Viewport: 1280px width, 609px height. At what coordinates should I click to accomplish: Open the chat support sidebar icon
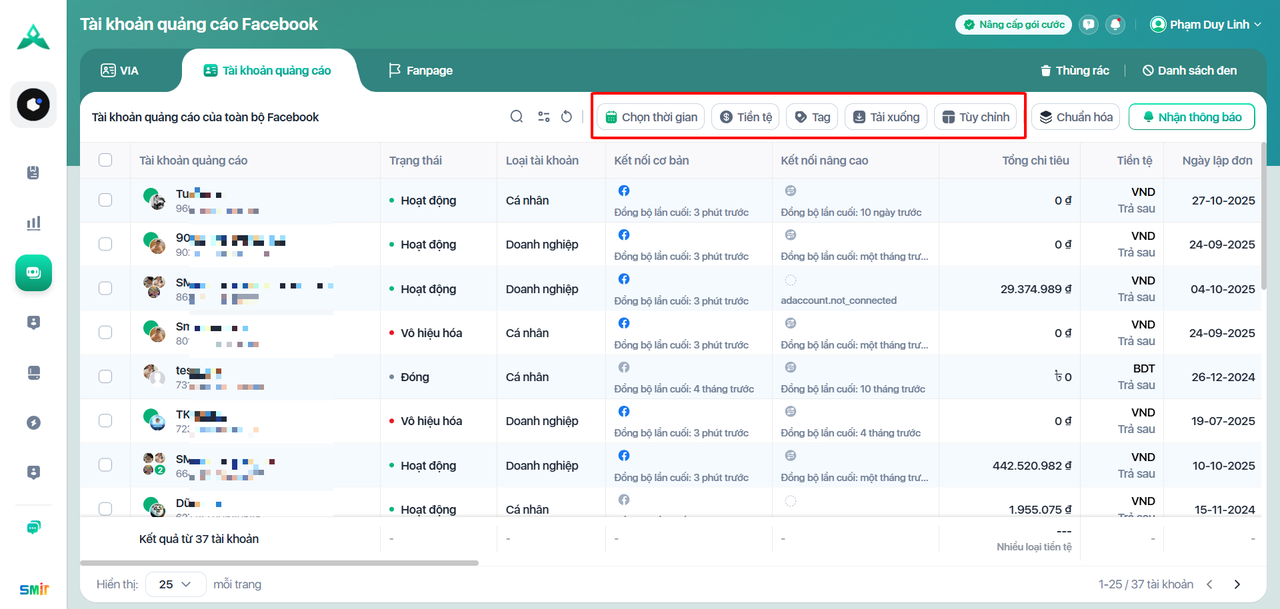point(34,527)
